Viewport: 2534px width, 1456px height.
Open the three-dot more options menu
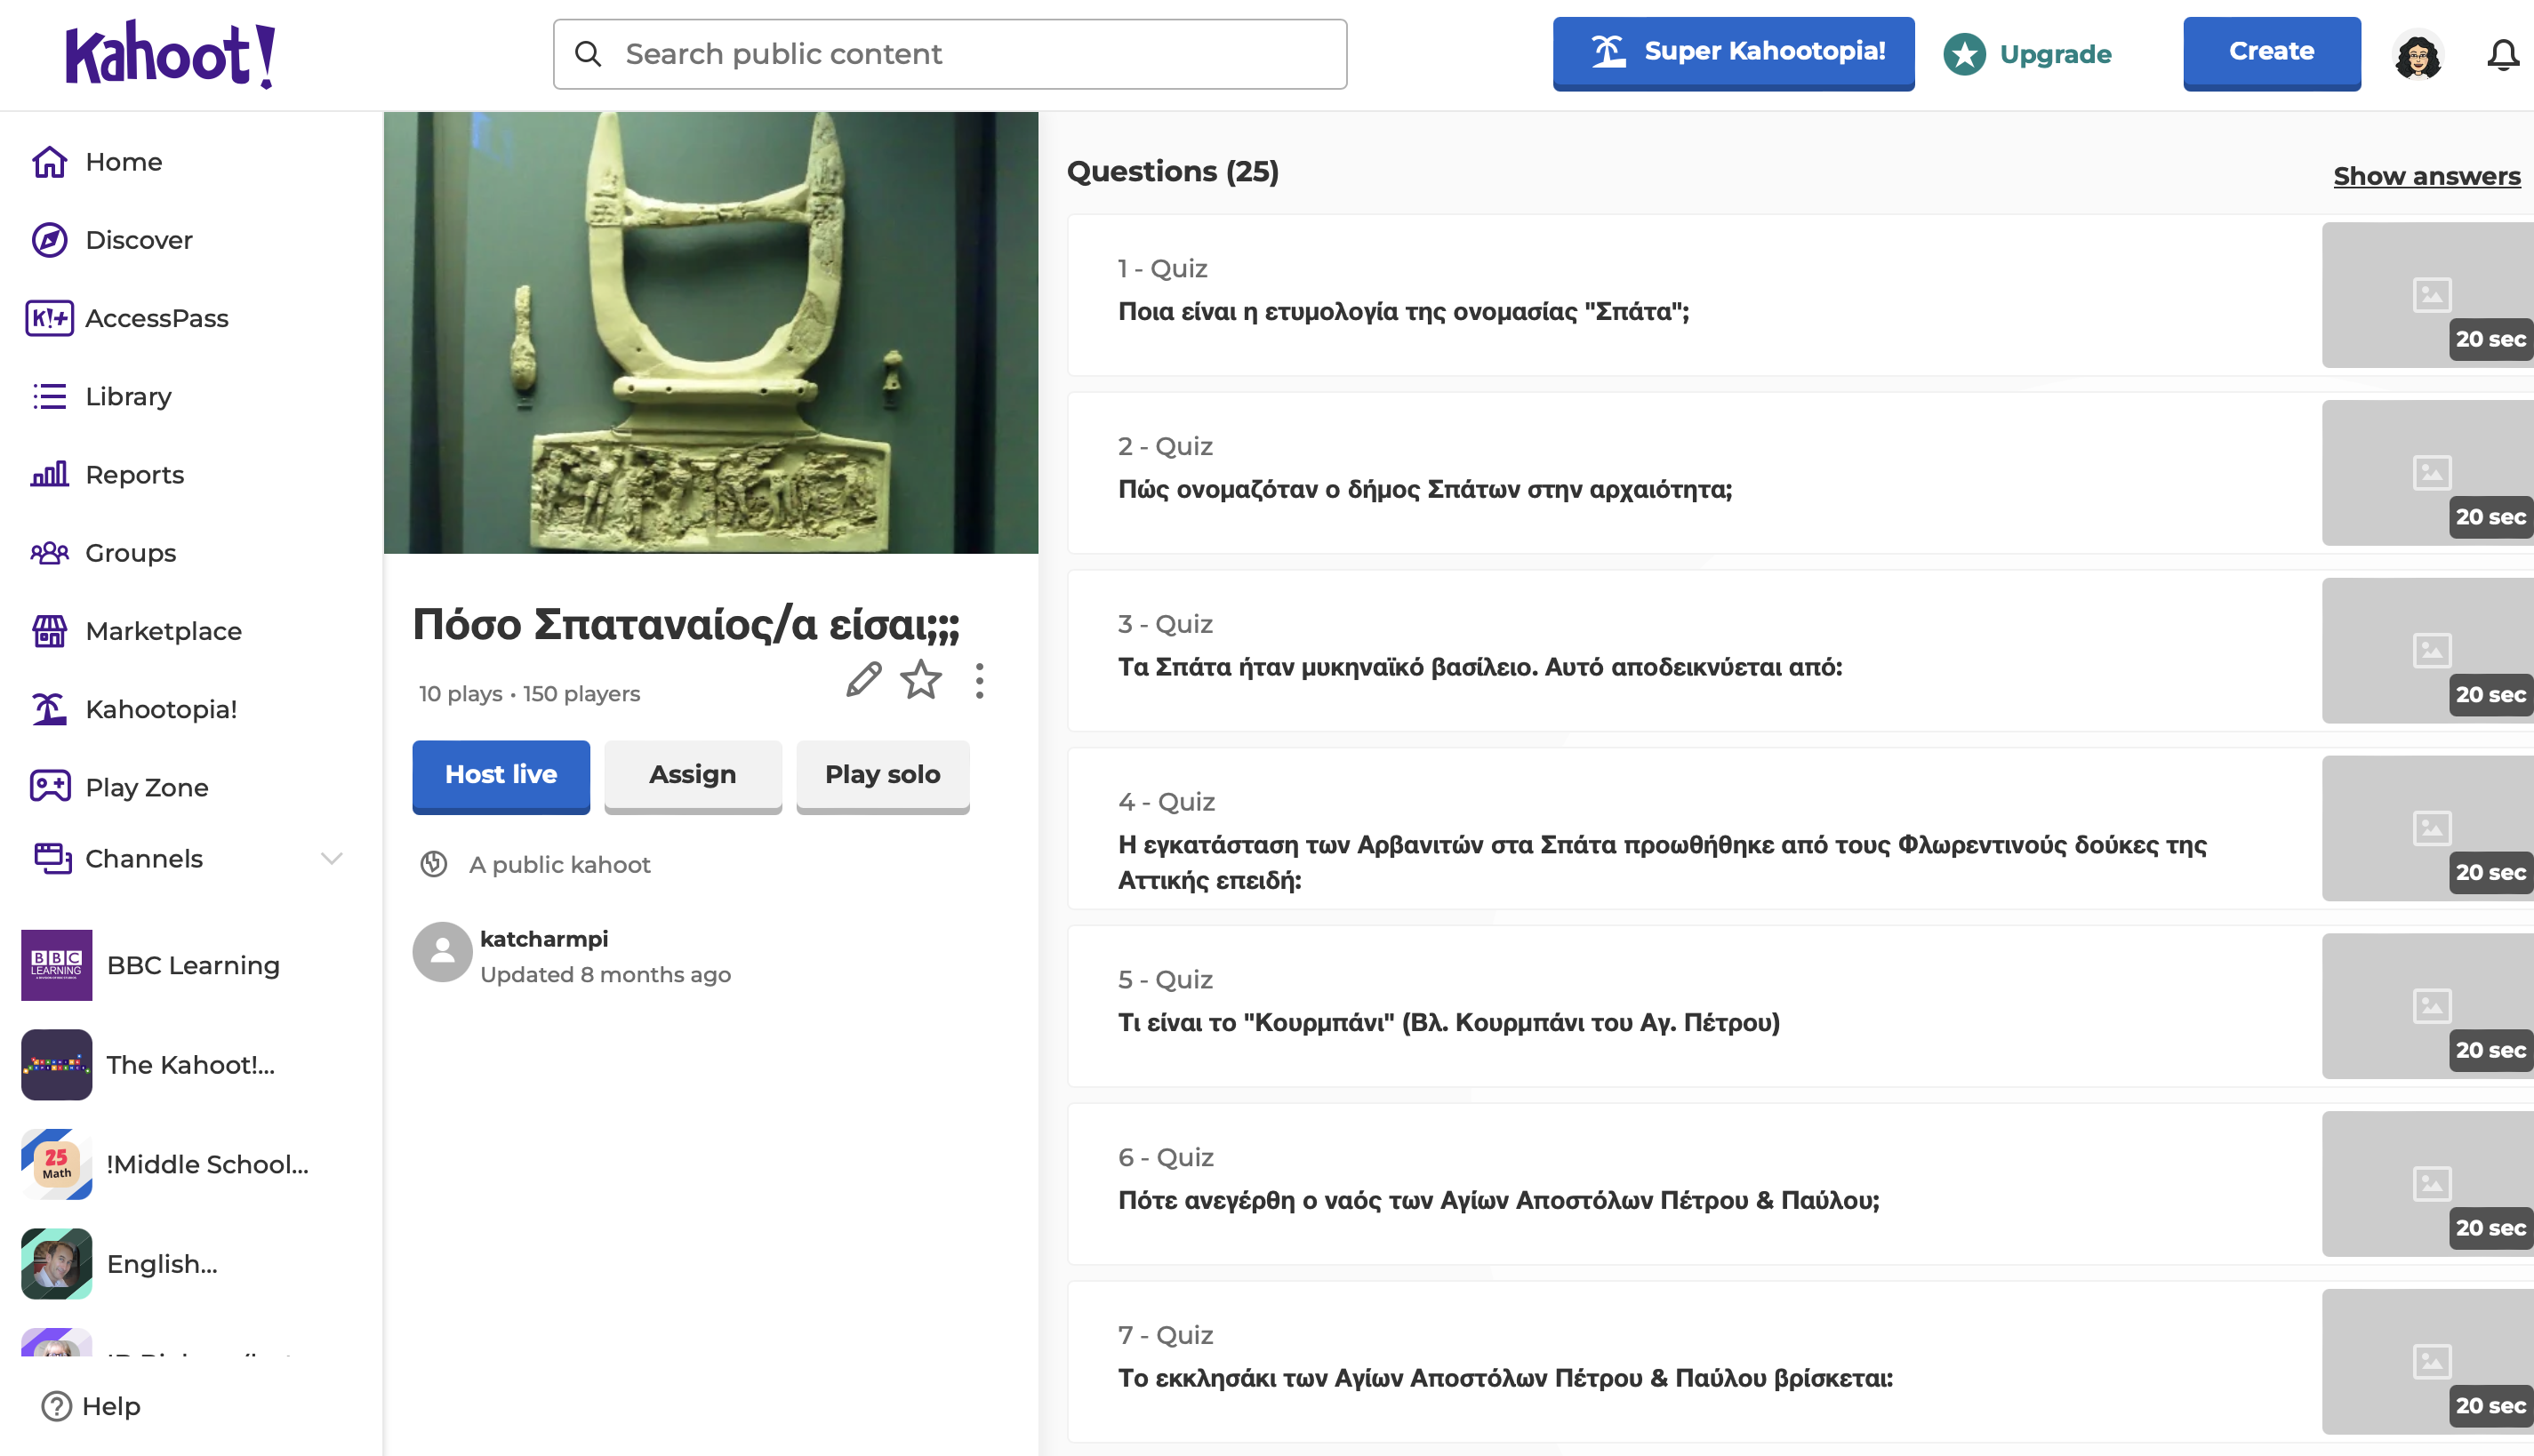tap(979, 680)
